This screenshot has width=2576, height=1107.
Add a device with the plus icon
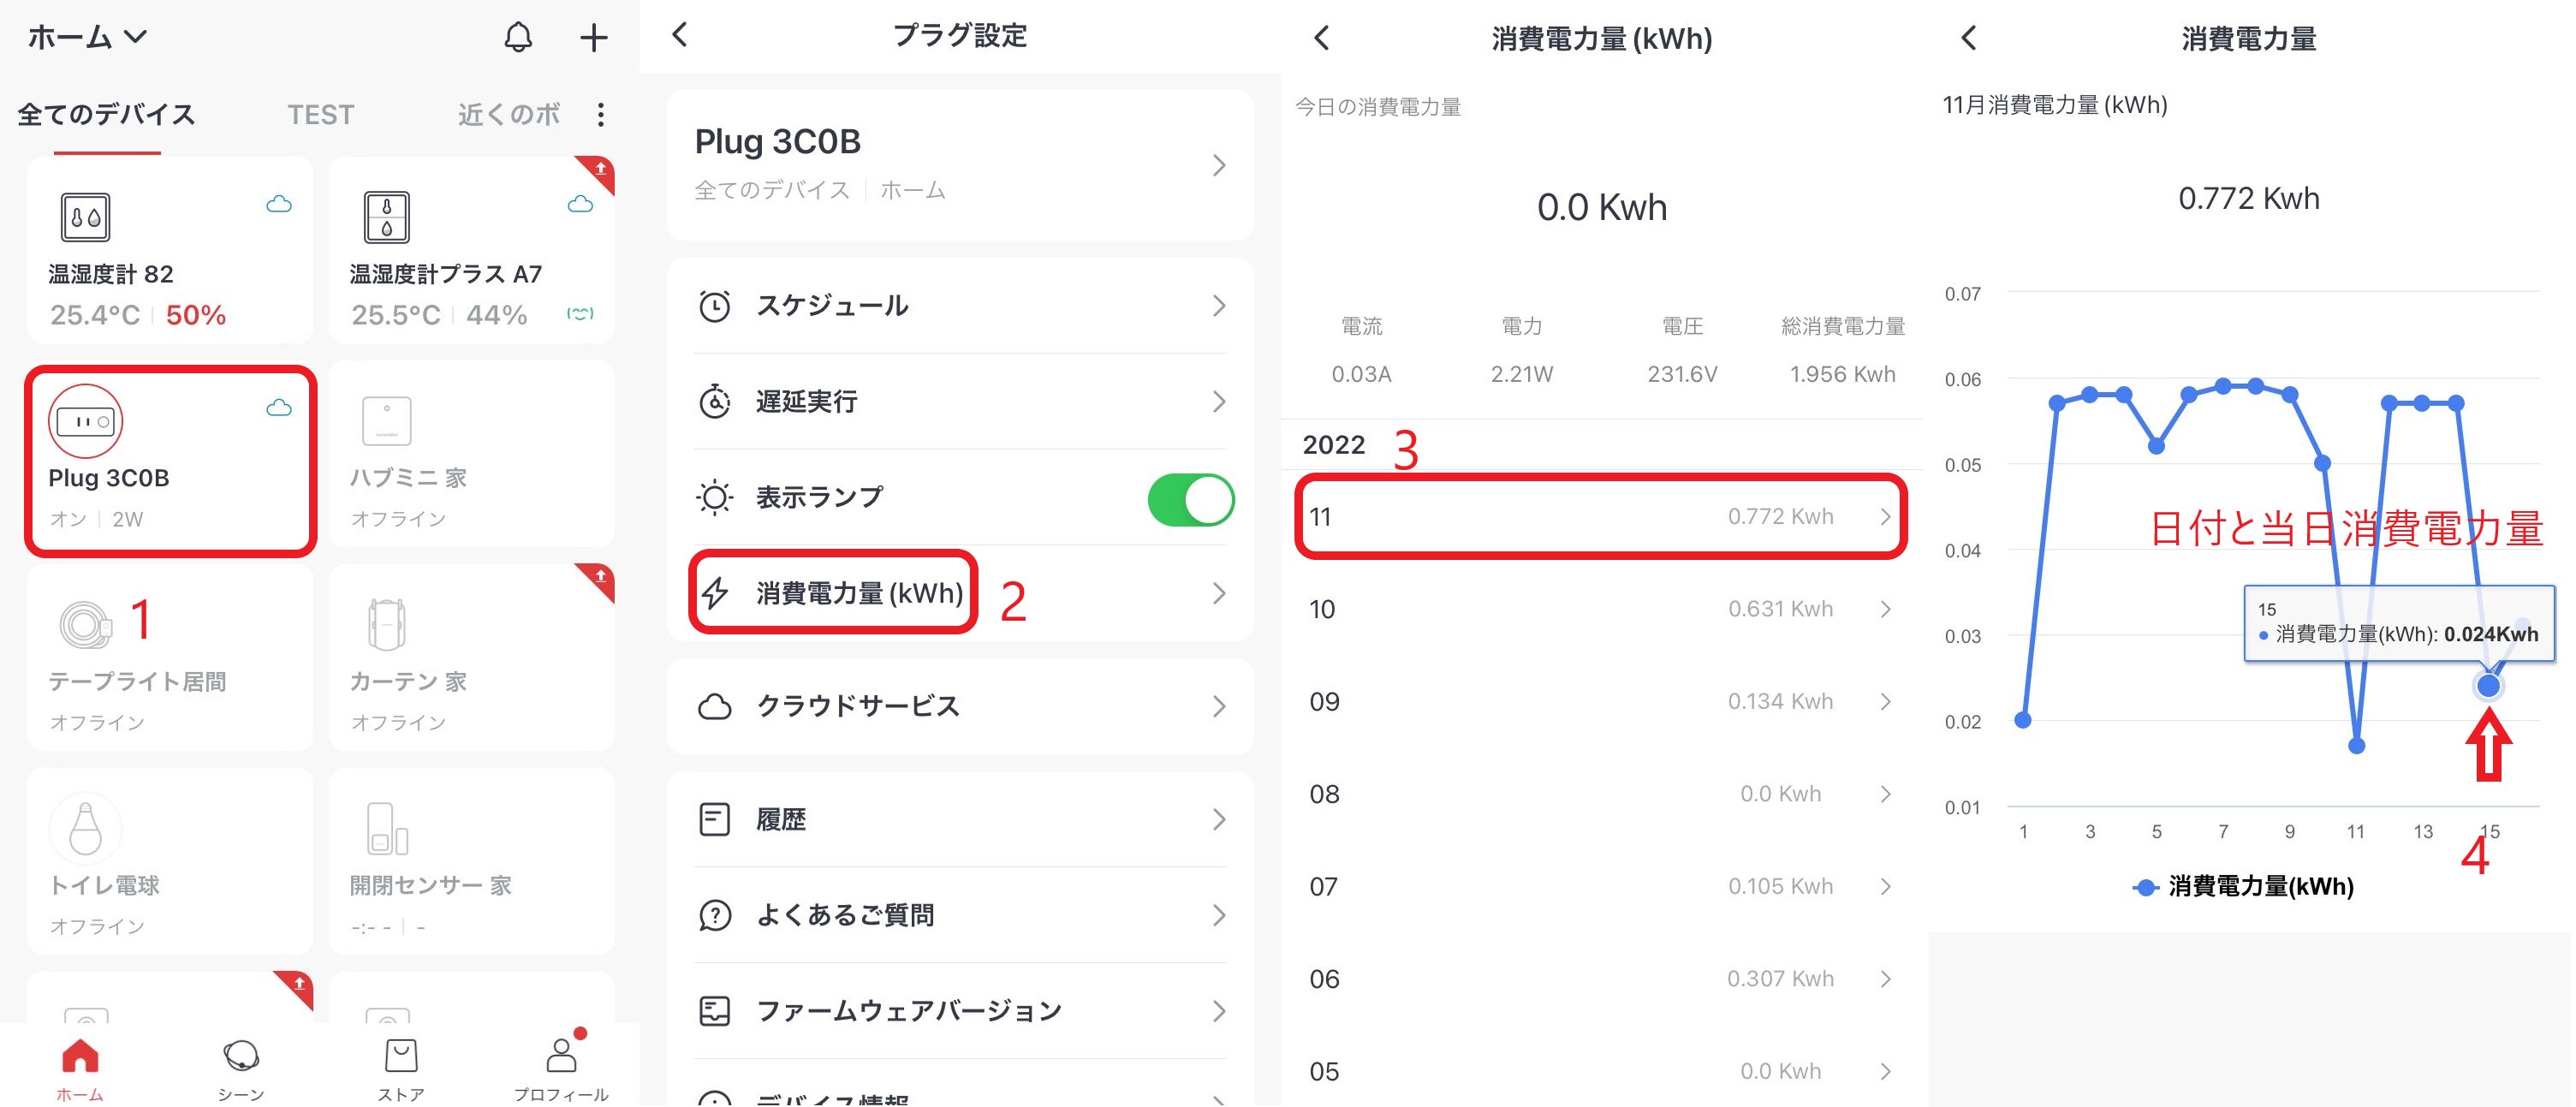point(594,38)
